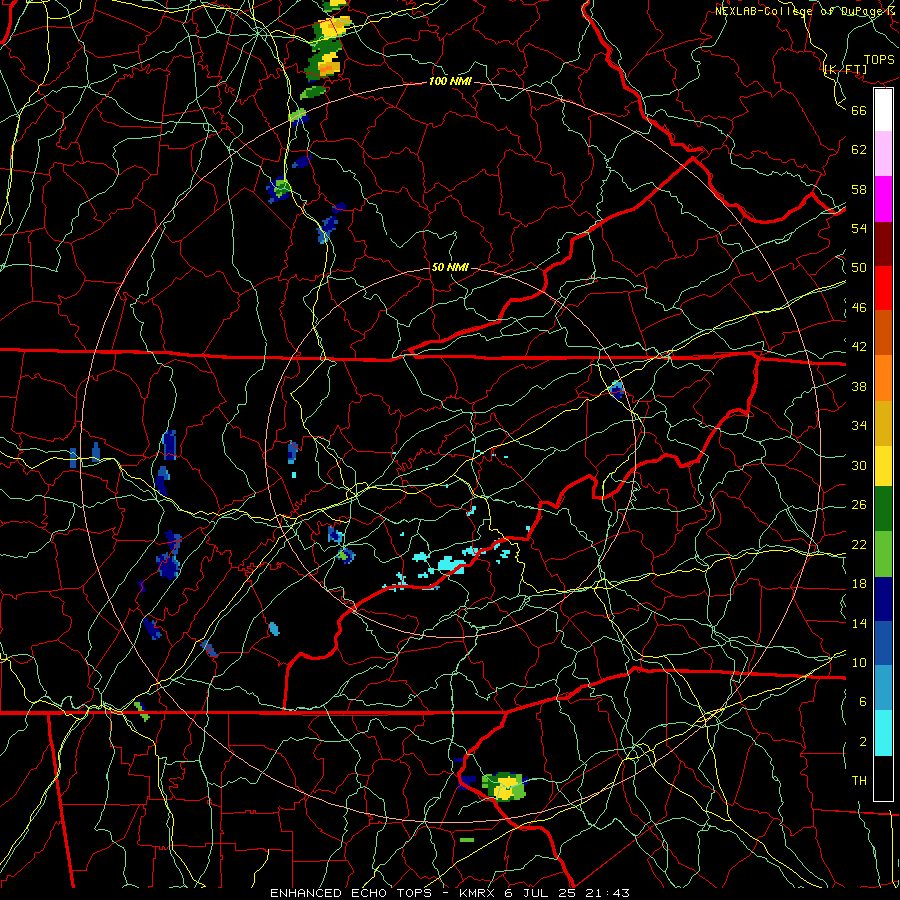Click the 18 value on the legend scale
The width and height of the screenshot is (900, 900).
coord(859,584)
